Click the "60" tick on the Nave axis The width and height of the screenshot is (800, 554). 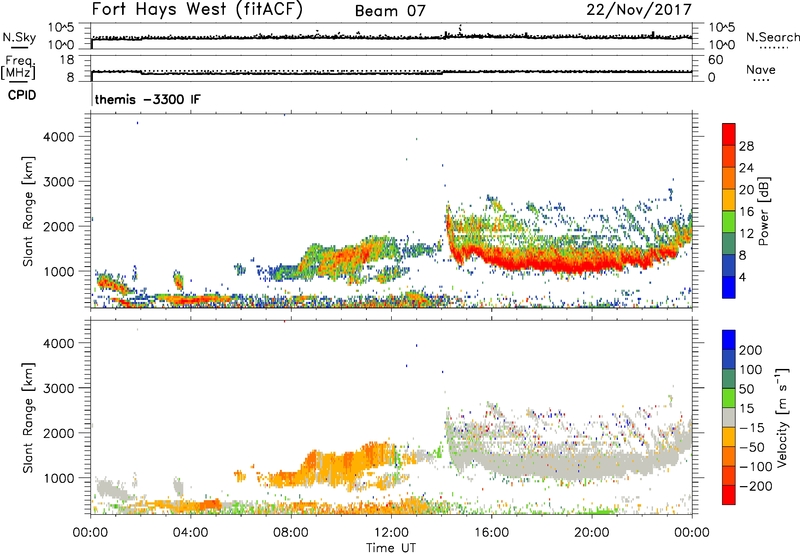[x=715, y=60]
